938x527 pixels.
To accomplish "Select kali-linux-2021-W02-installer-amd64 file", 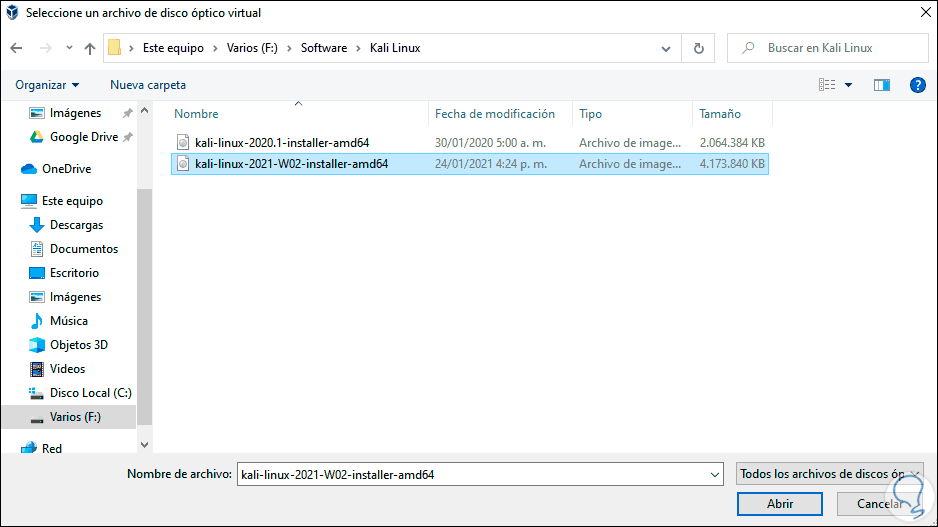I will pos(291,164).
